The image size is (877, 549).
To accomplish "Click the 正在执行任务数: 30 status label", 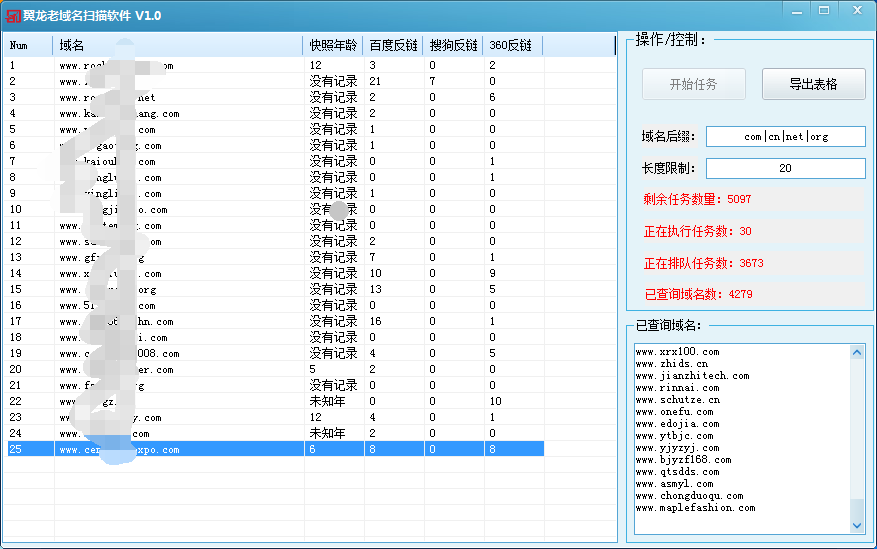I will pyautogui.click(x=697, y=231).
